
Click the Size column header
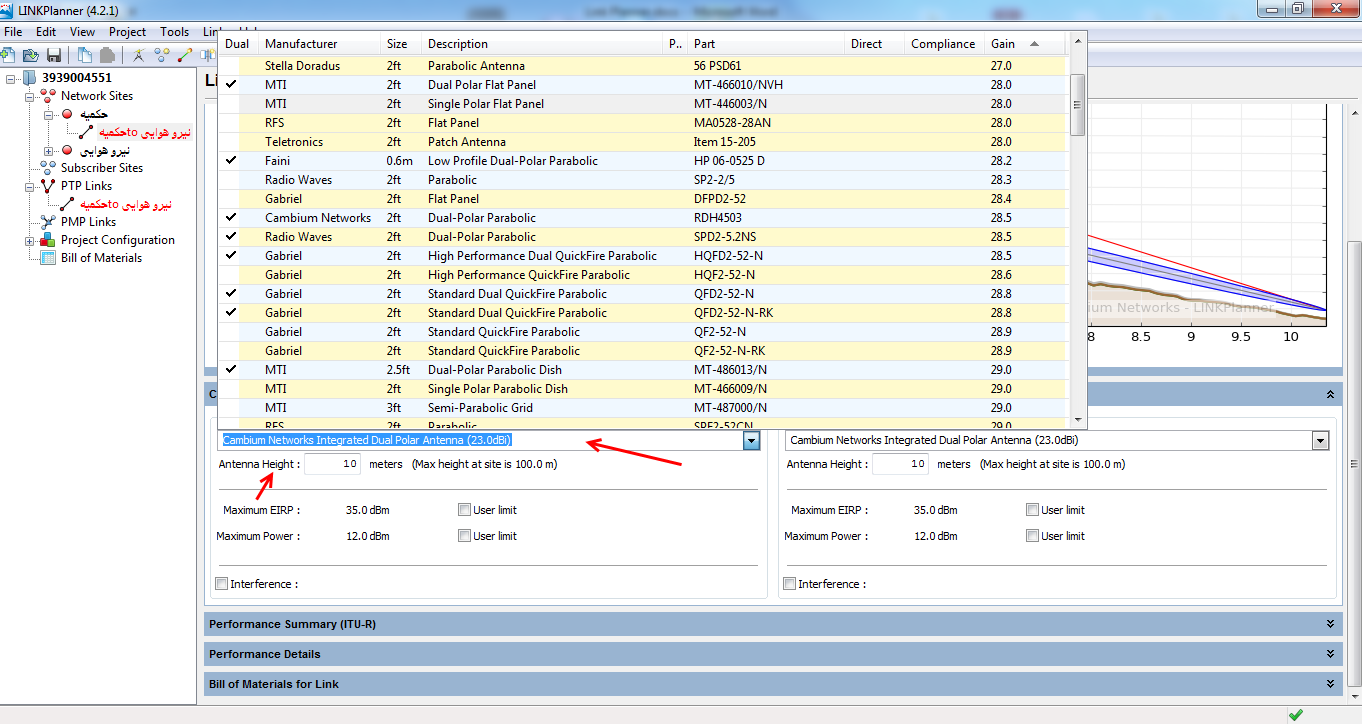tap(400, 44)
